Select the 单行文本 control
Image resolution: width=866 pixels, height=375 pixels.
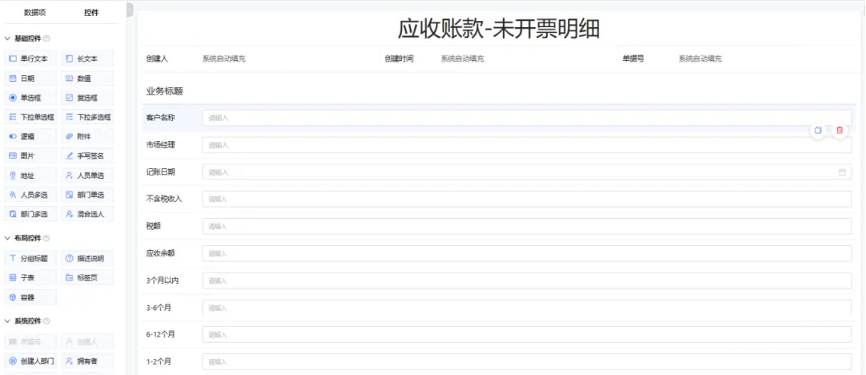[30, 59]
